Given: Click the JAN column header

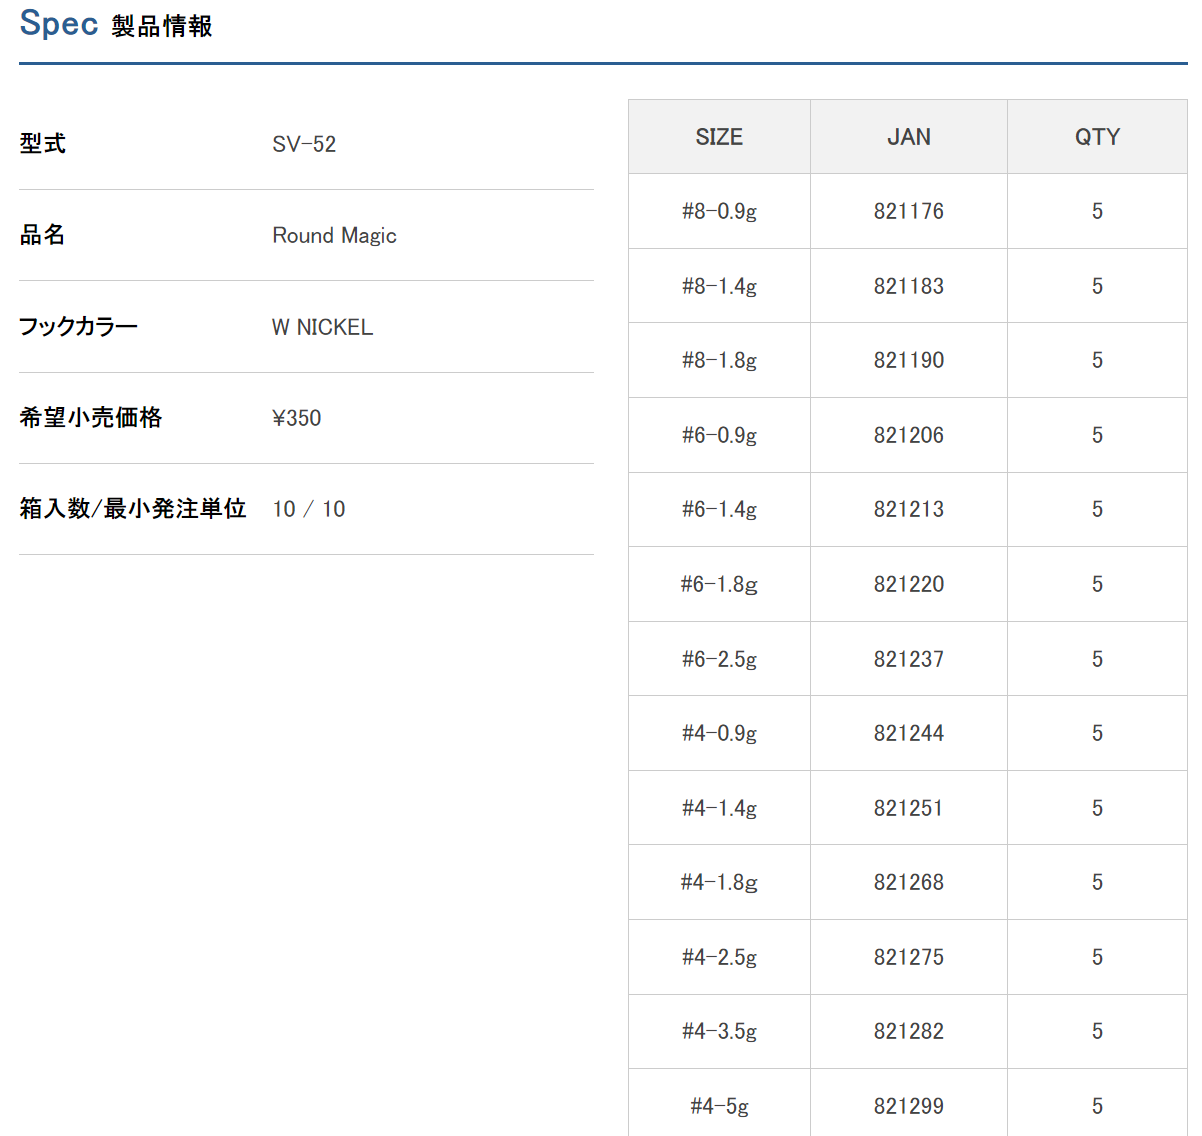Looking at the screenshot, I should pos(908,137).
